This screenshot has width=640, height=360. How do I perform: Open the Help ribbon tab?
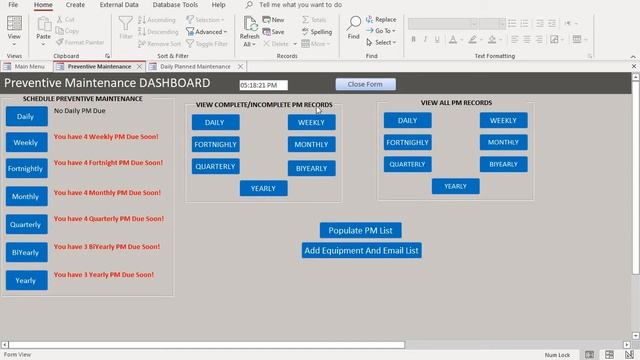218,5
